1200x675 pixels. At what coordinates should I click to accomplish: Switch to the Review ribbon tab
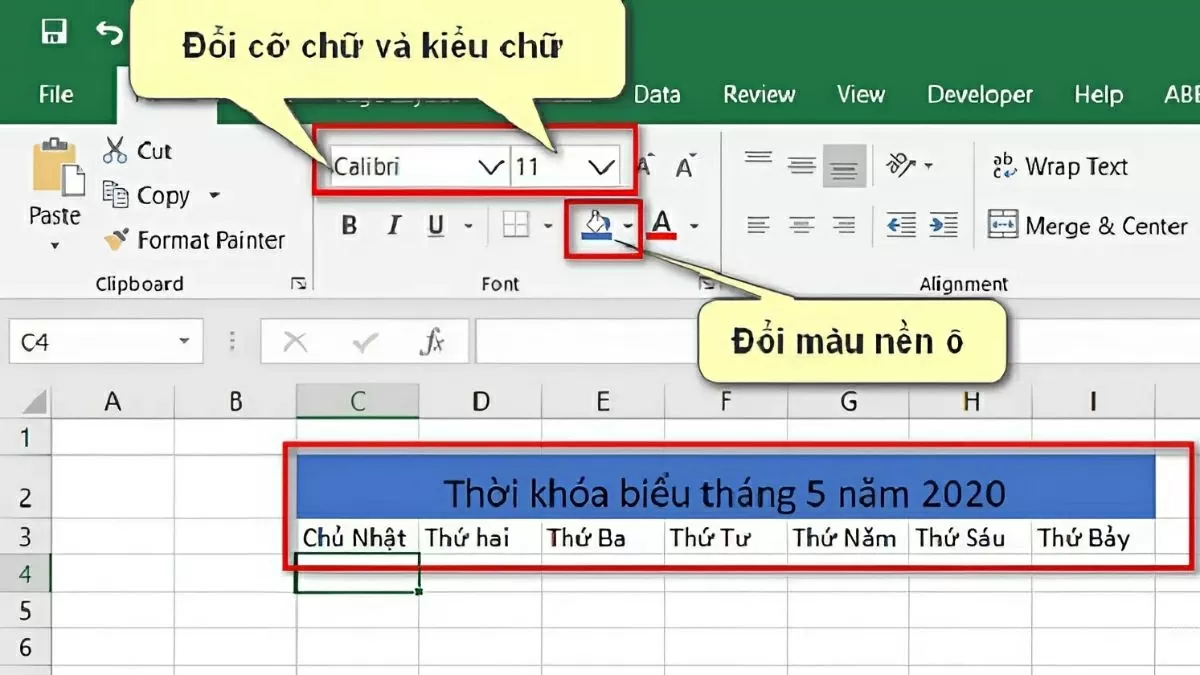coord(759,94)
